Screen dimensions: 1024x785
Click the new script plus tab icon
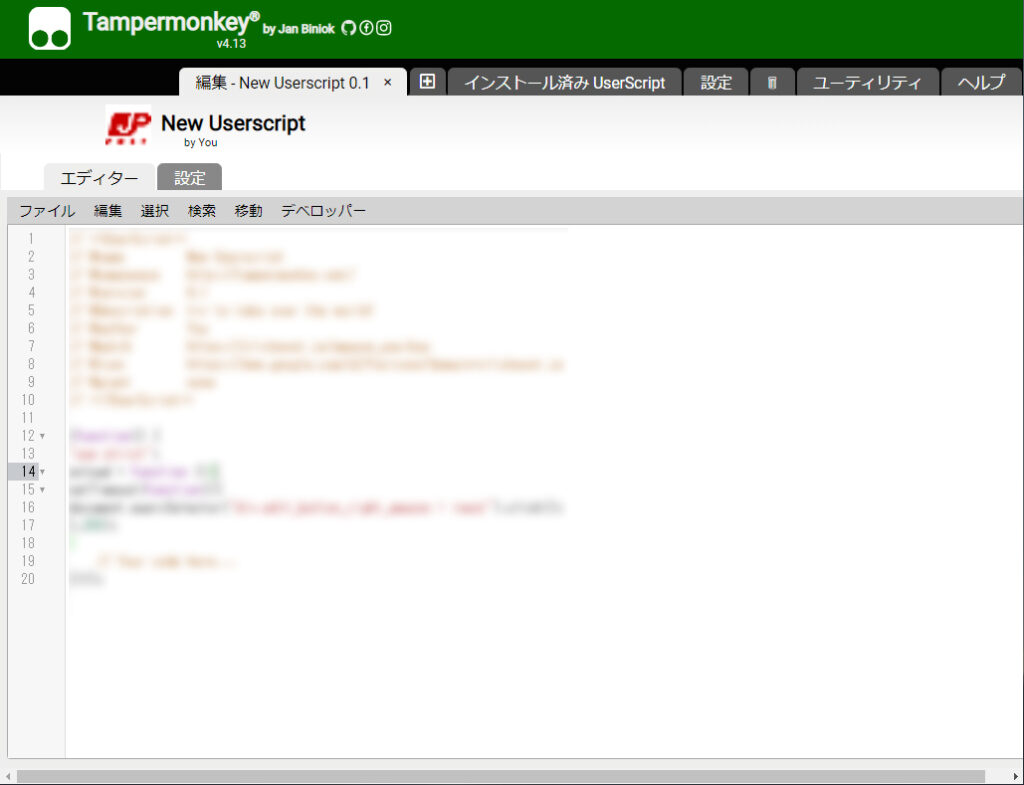(427, 82)
